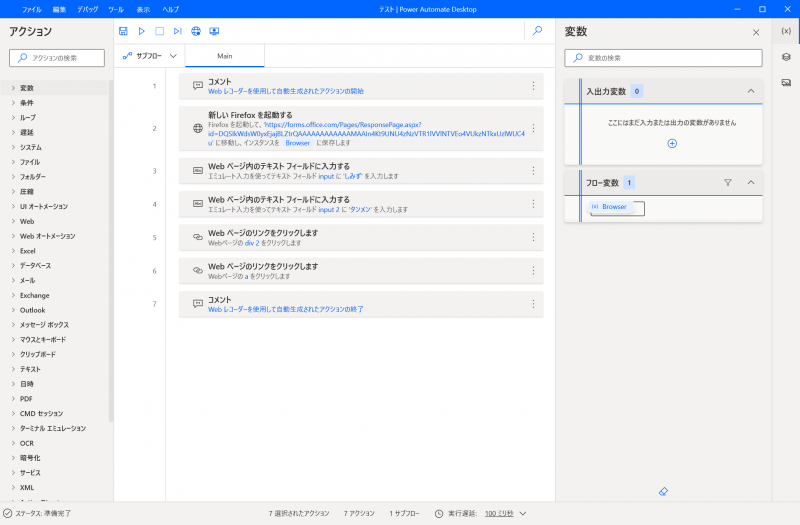The width and height of the screenshot is (800, 525).
Task: Click the input 2 element link
Action: pos(329,209)
